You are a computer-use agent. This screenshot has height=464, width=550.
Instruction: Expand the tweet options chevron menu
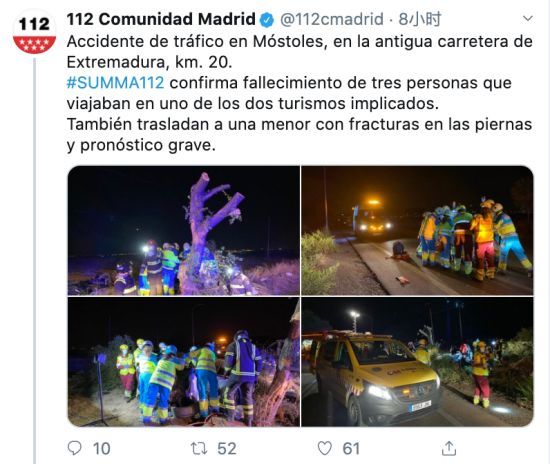click(x=528, y=18)
